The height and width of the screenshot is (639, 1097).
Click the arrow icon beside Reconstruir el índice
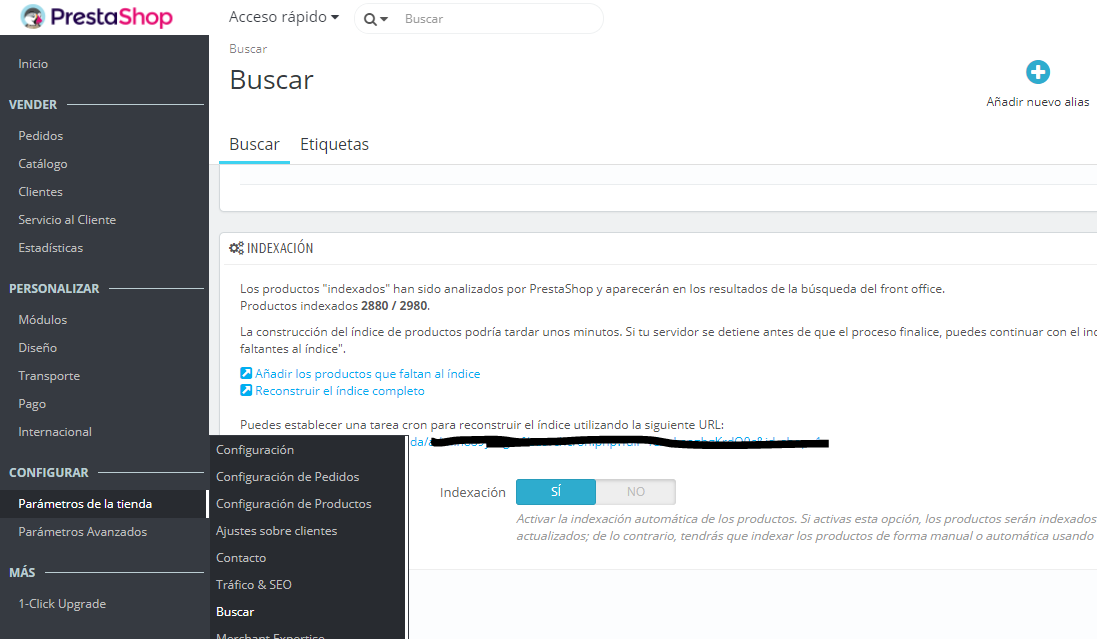coord(246,391)
